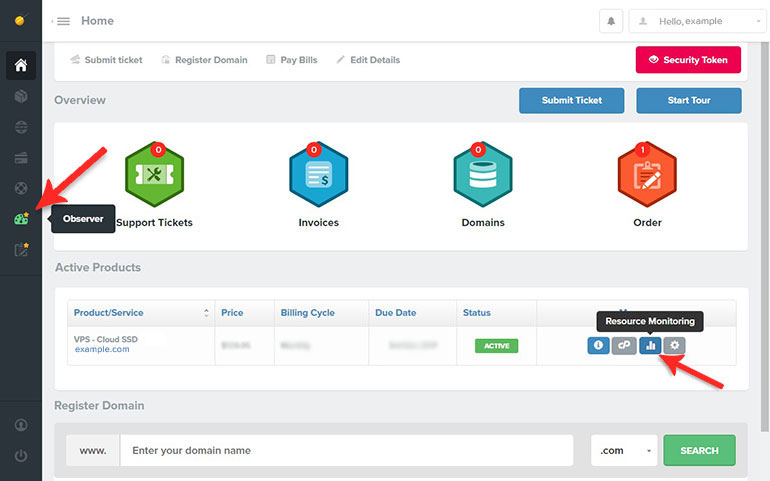
Task: Toggle the hamburger menu beside Home
Action: coord(63,21)
